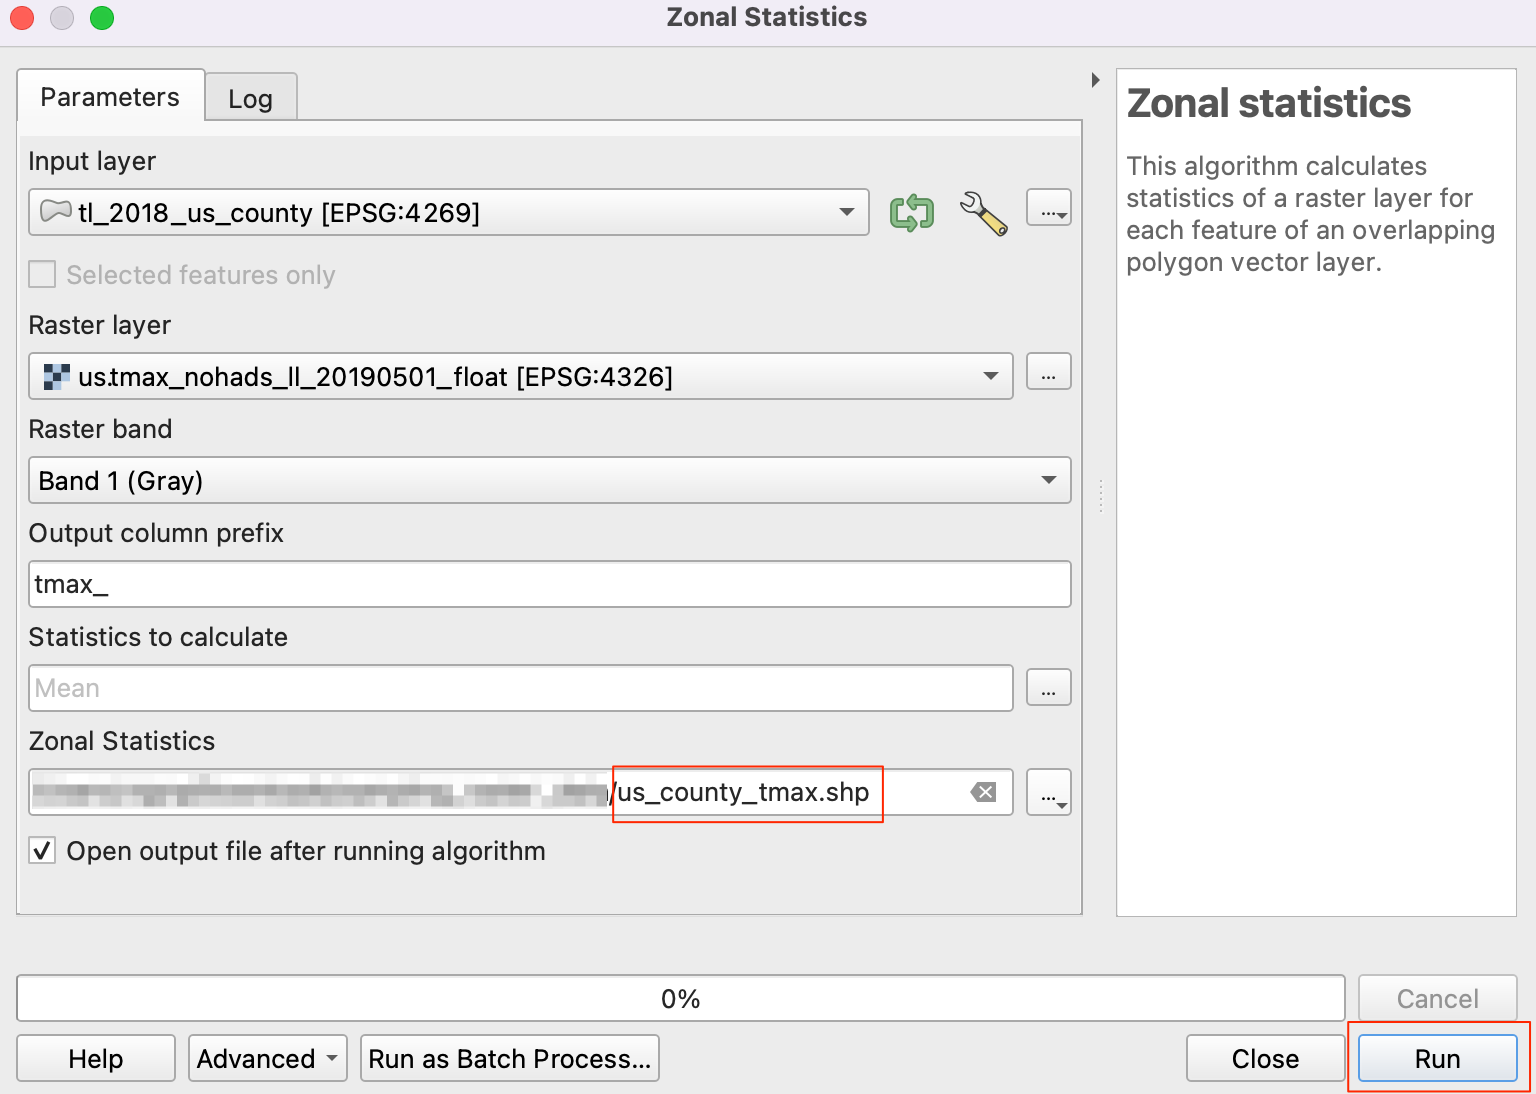Enable Selected features only checkbox

(x=42, y=275)
